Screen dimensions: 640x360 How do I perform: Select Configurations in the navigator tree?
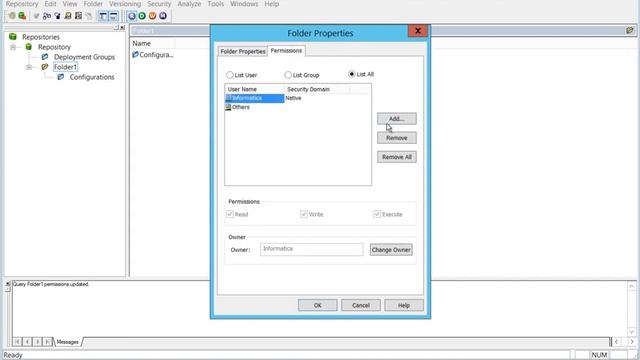pos(92,77)
